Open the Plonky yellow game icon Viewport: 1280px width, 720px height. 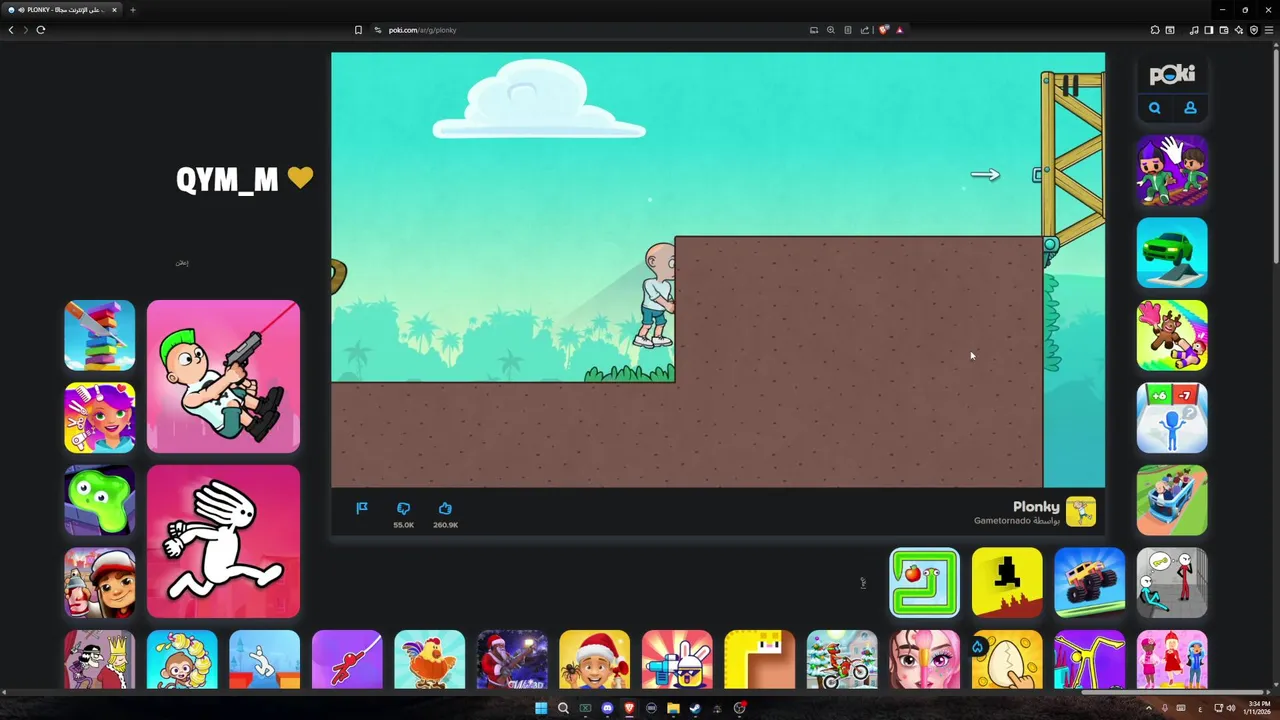click(1081, 512)
